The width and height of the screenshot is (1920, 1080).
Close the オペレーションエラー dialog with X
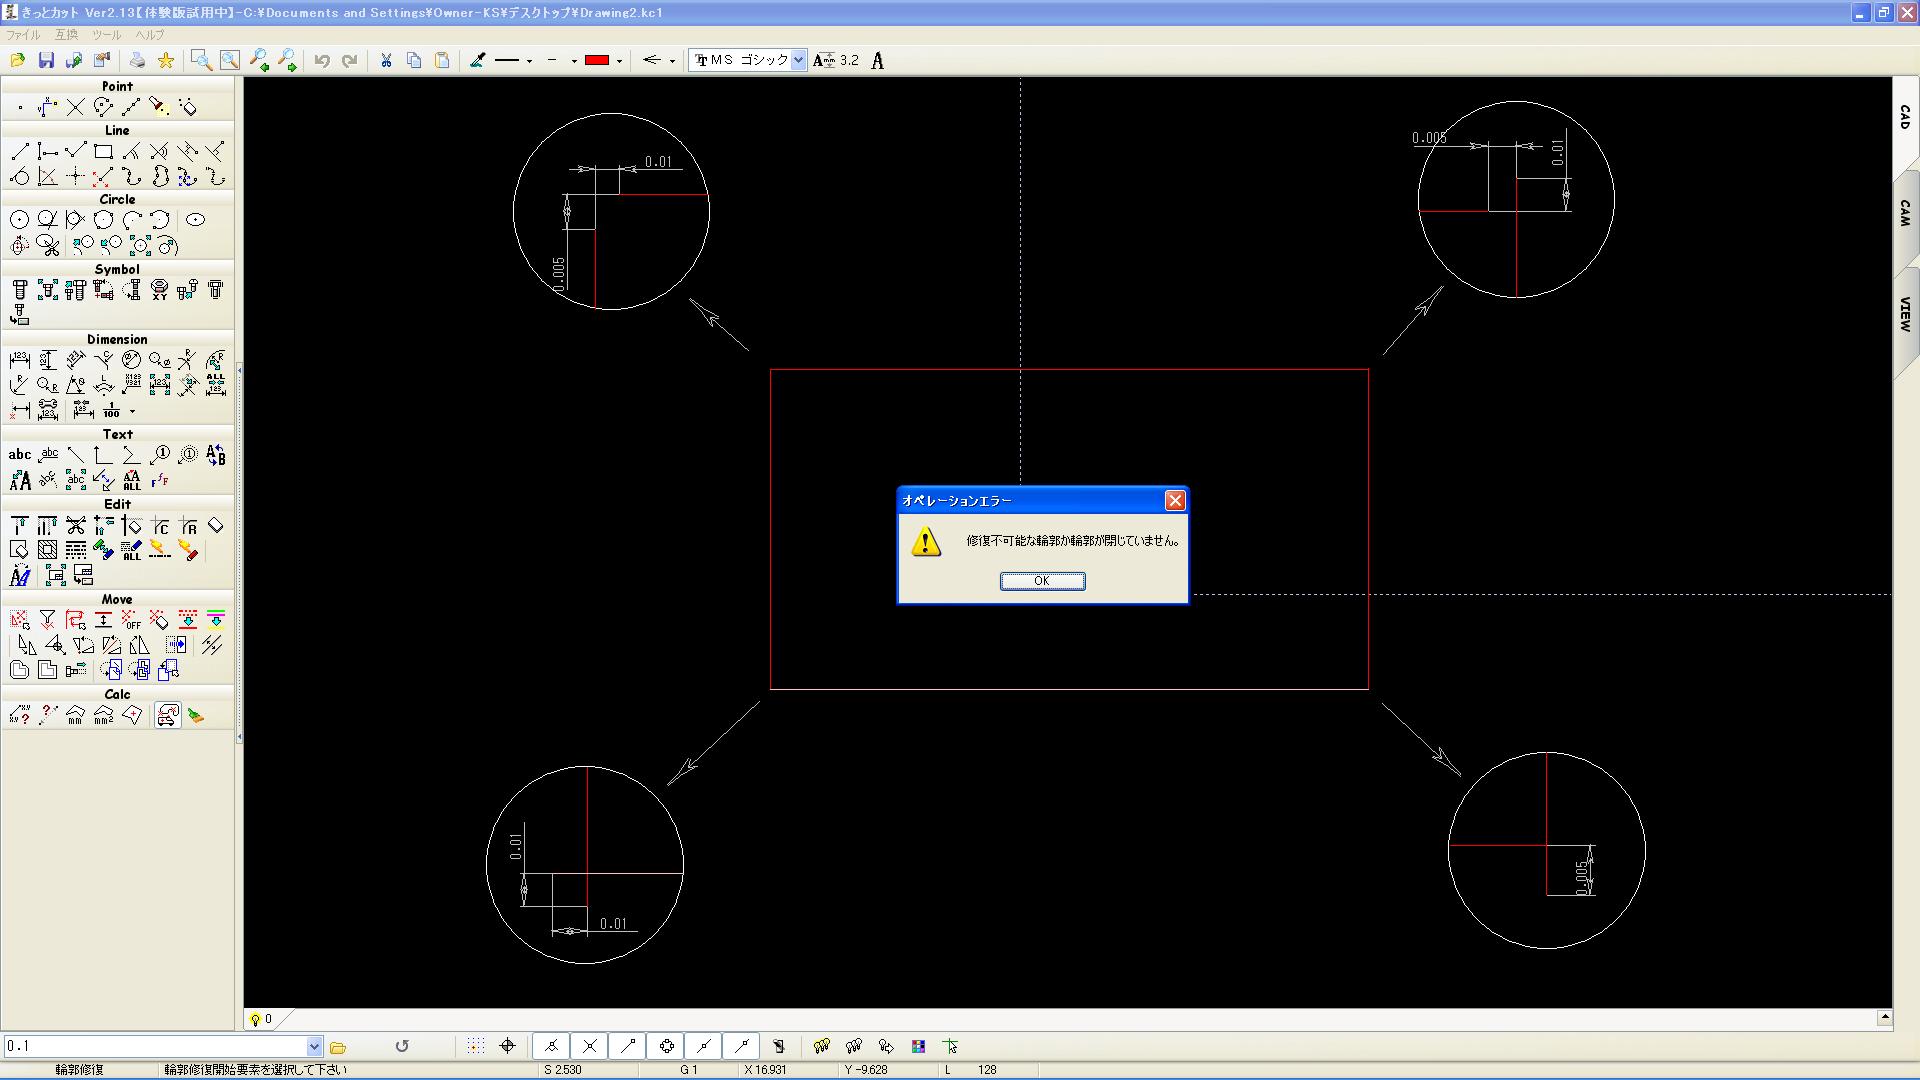click(1175, 500)
